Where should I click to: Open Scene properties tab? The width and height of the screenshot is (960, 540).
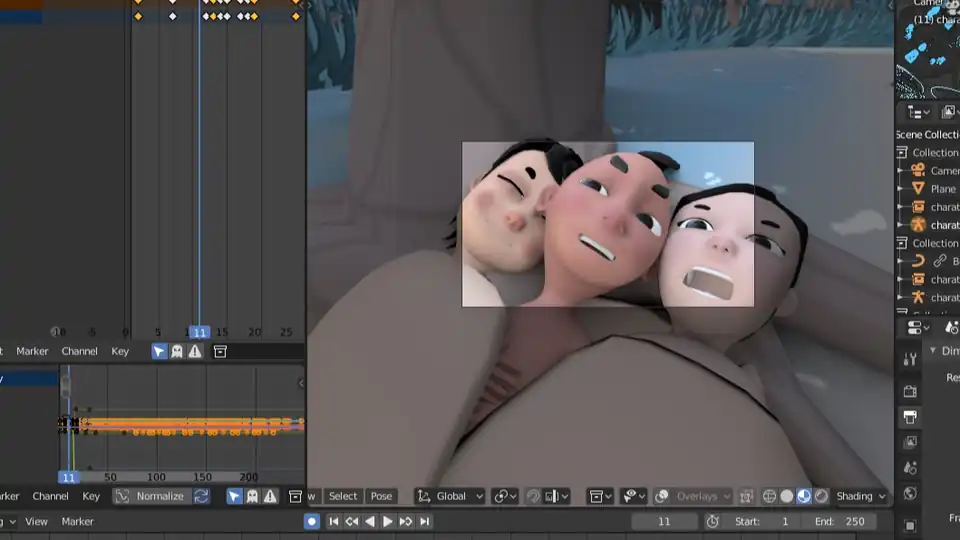tap(910, 468)
